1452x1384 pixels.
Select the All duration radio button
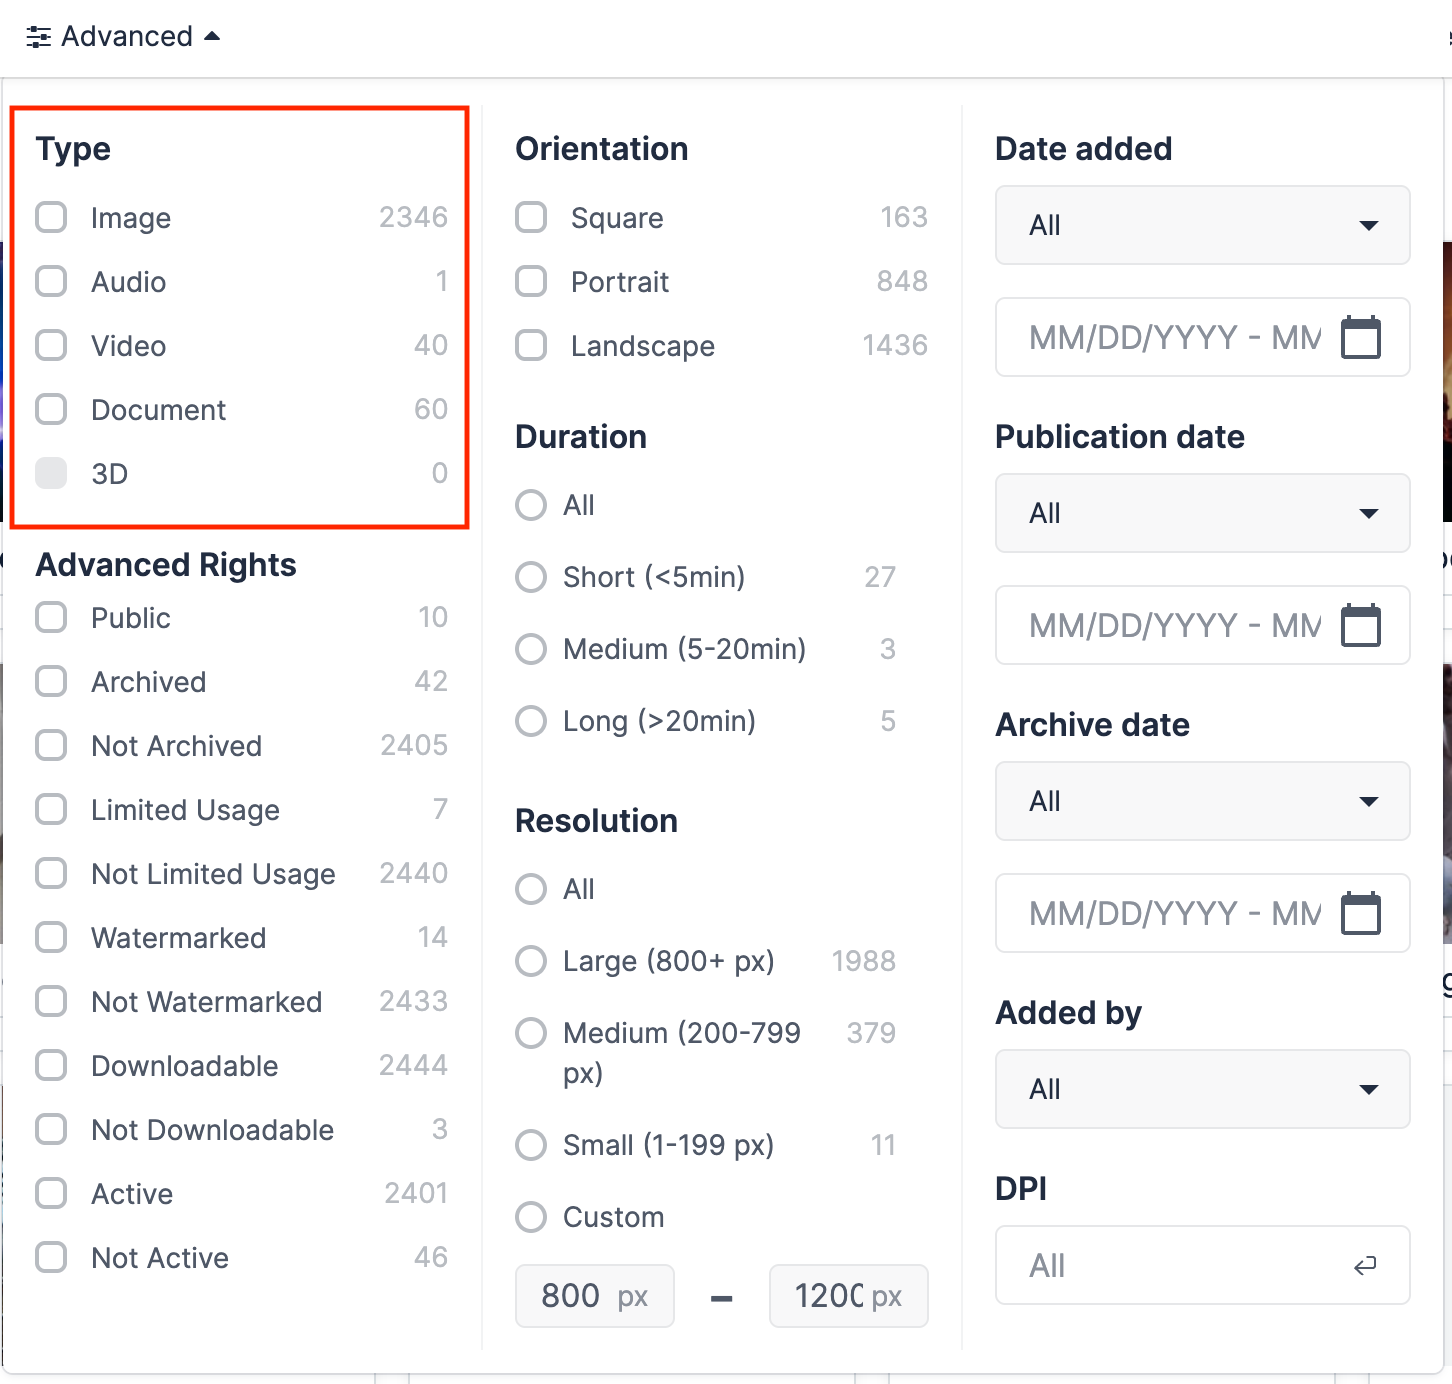point(531,505)
